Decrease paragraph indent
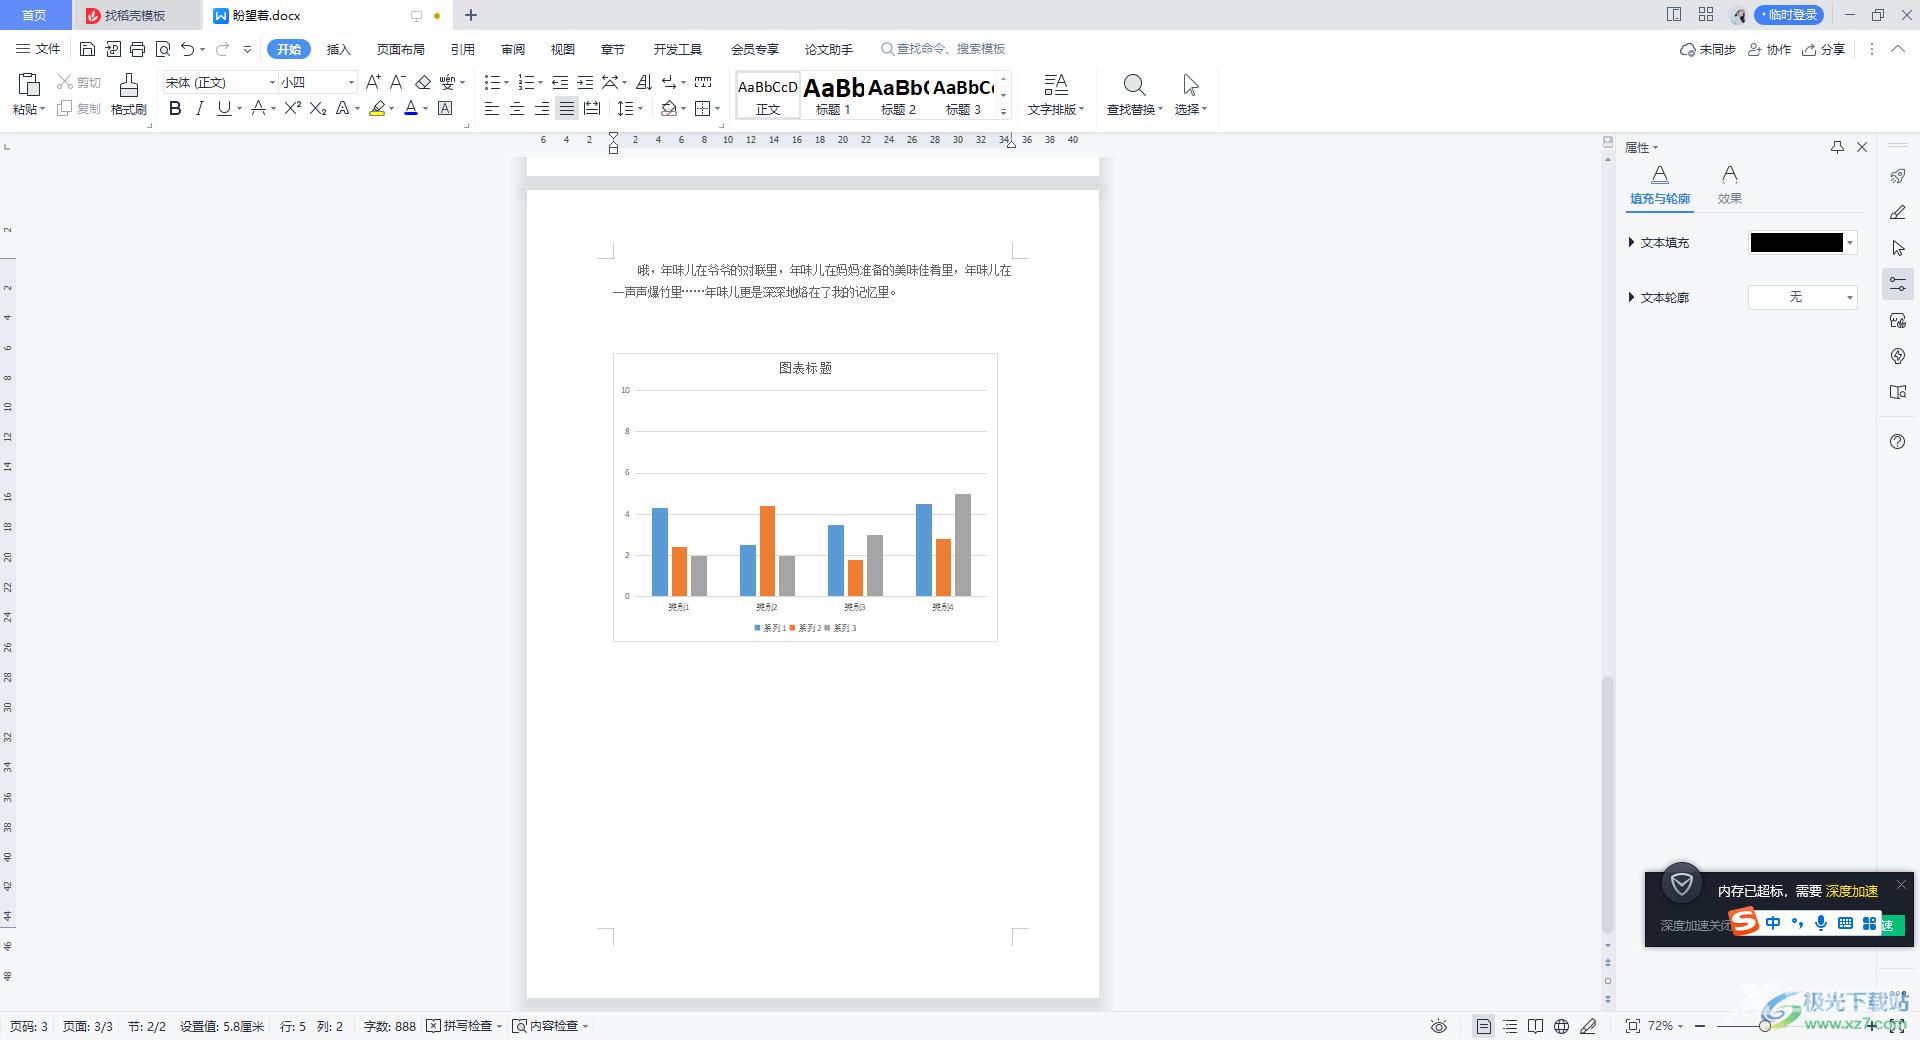The width and height of the screenshot is (1920, 1040). (560, 82)
